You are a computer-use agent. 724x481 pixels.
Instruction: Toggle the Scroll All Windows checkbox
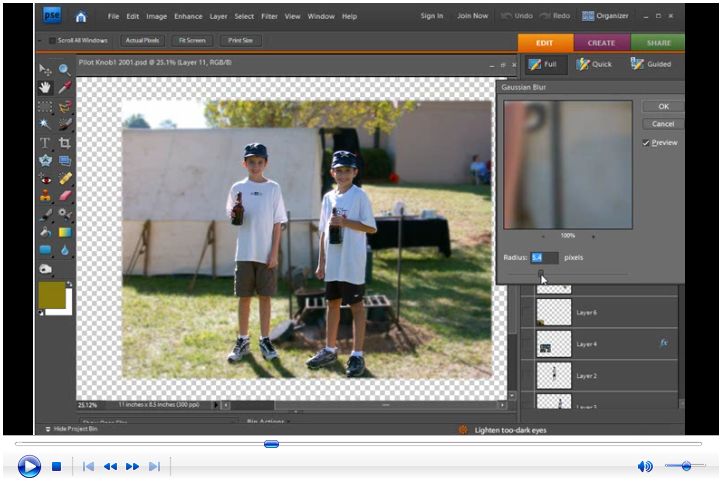pyautogui.click(x=52, y=41)
